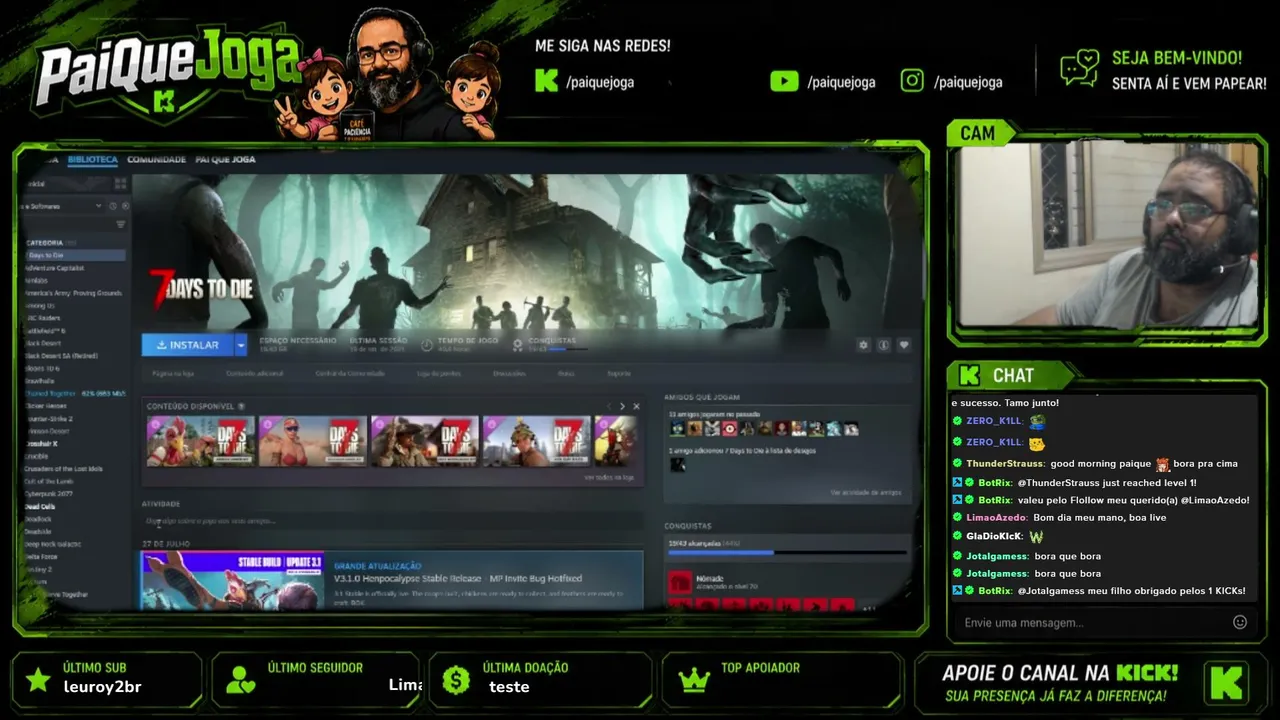Click GlaDioKIcK username in chat
Image resolution: width=1280 pixels, height=720 pixels.
pos(994,536)
